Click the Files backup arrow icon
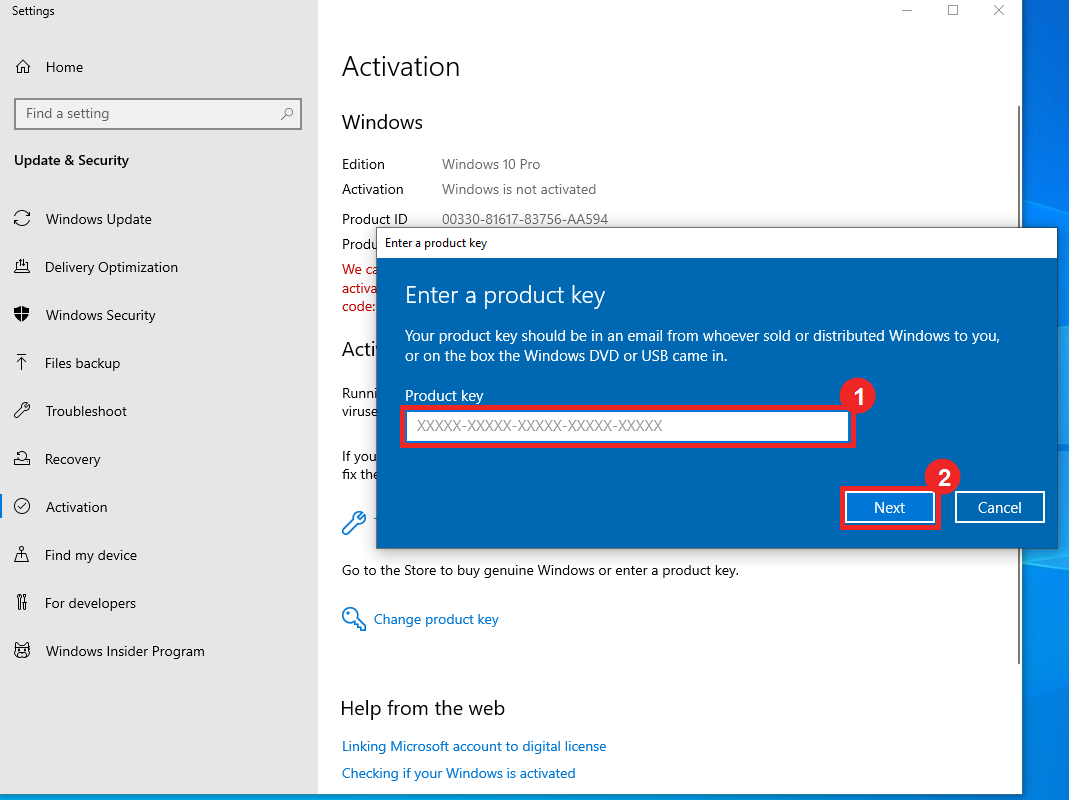The image size is (1069, 800). pos(22,363)
